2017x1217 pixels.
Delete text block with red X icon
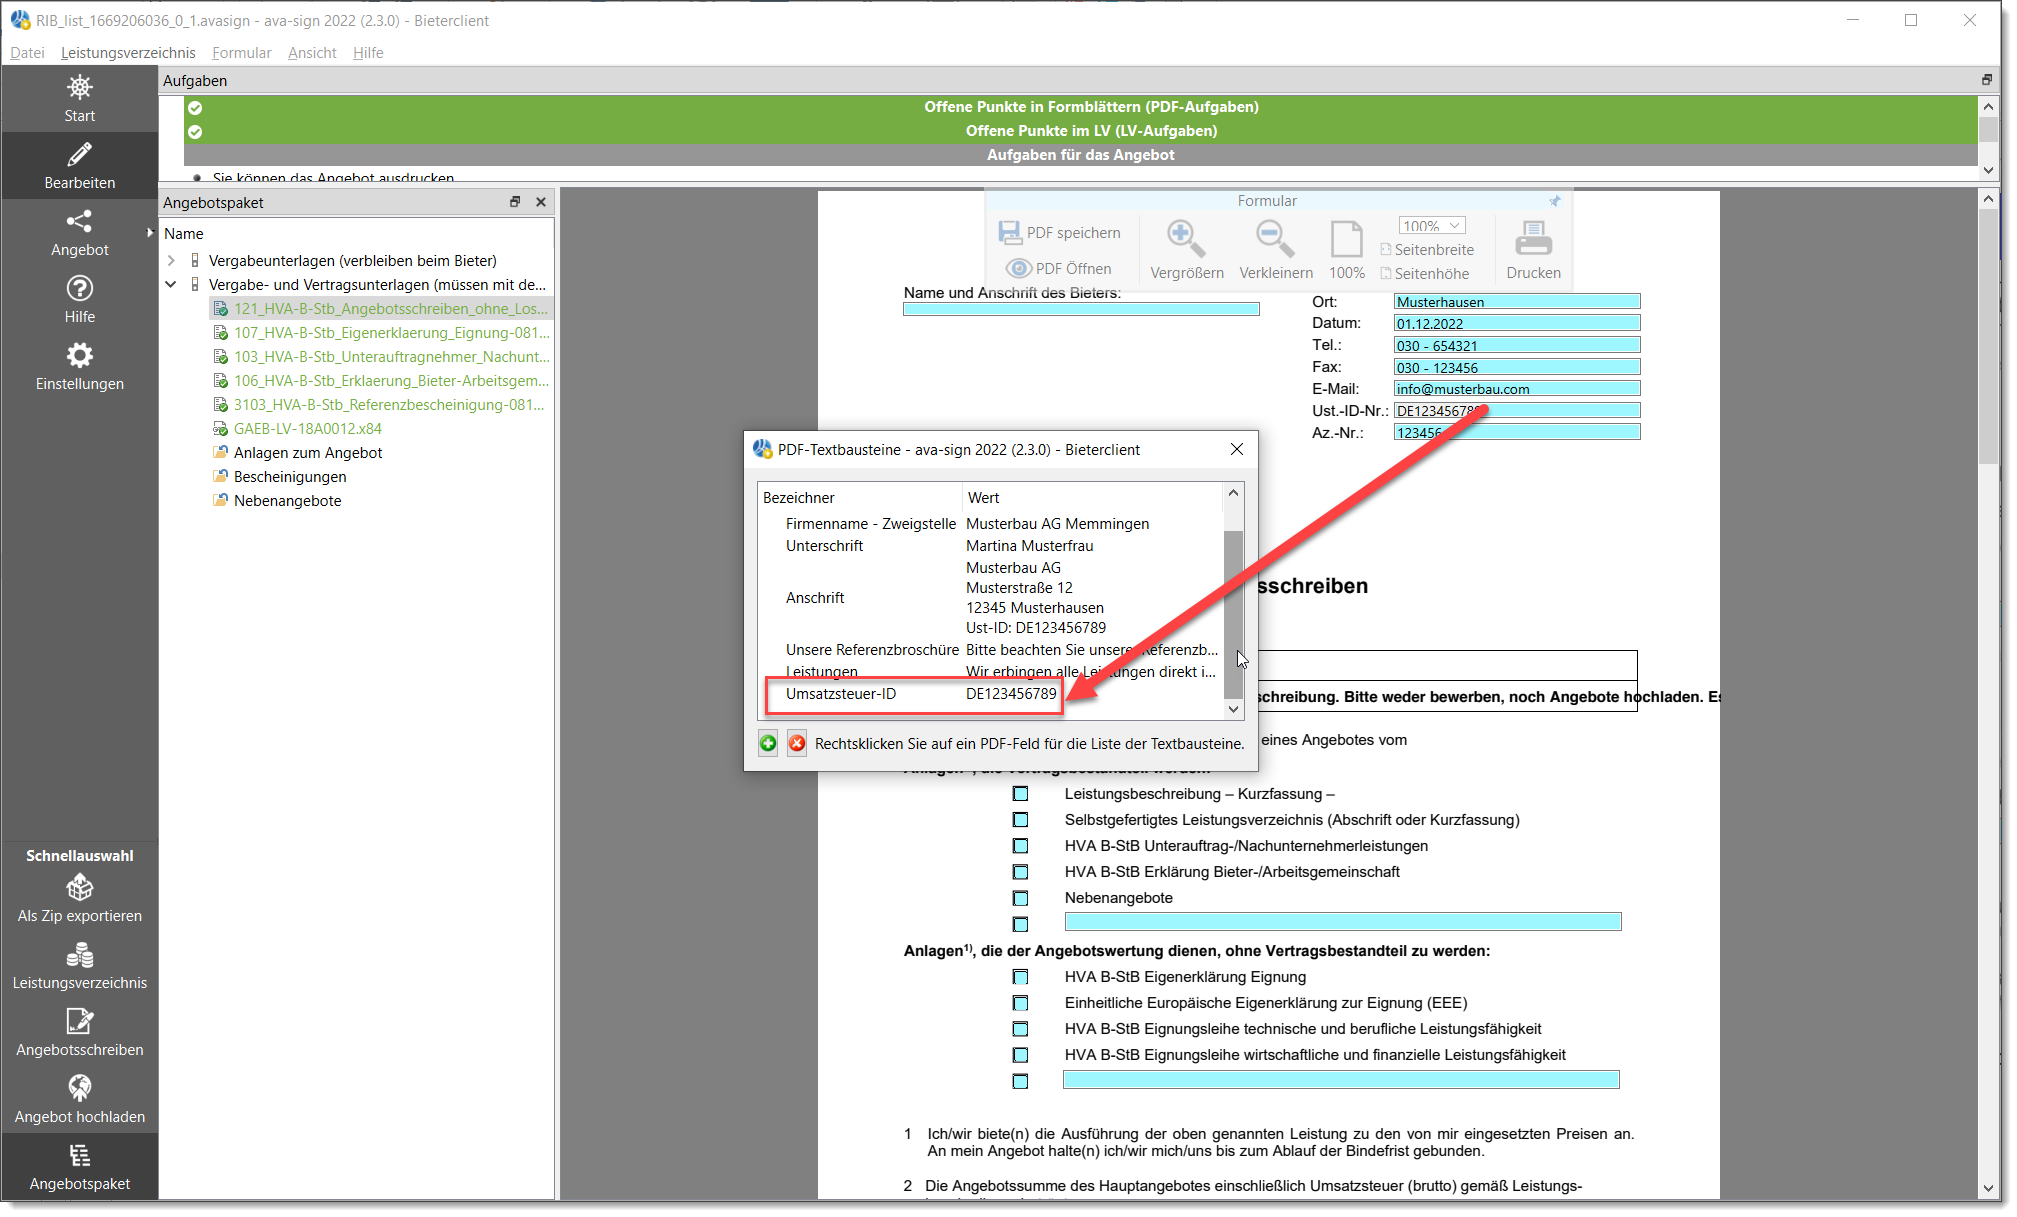tap(797, 744)
